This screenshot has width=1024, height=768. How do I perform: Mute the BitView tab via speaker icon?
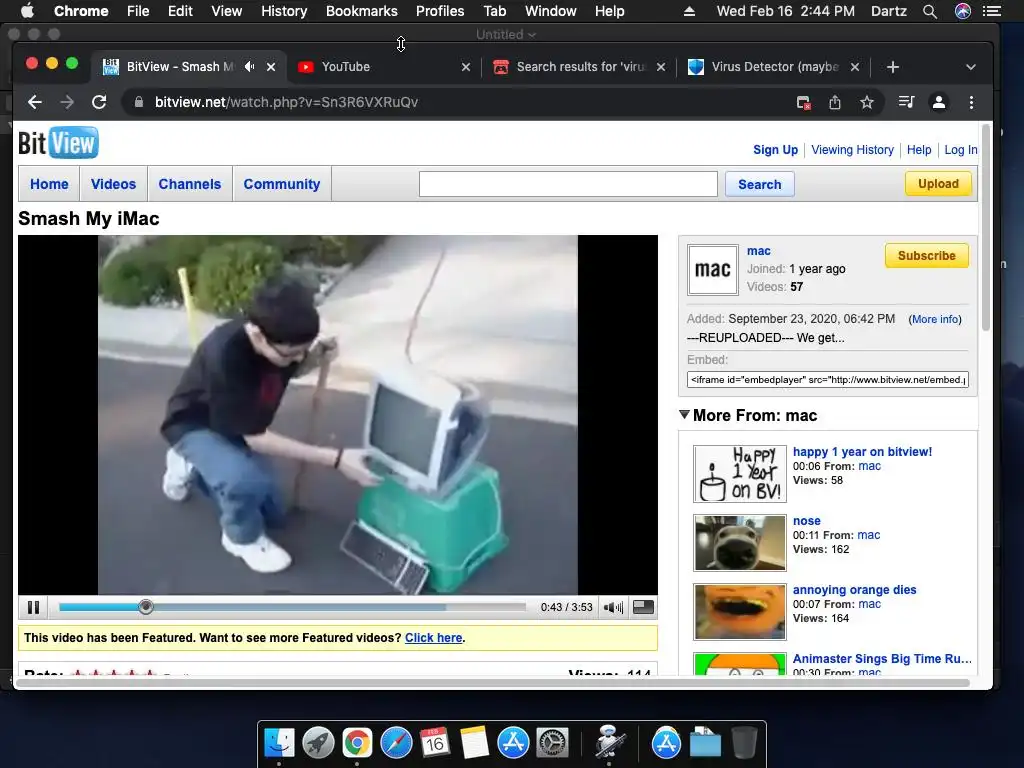[249, 67]
